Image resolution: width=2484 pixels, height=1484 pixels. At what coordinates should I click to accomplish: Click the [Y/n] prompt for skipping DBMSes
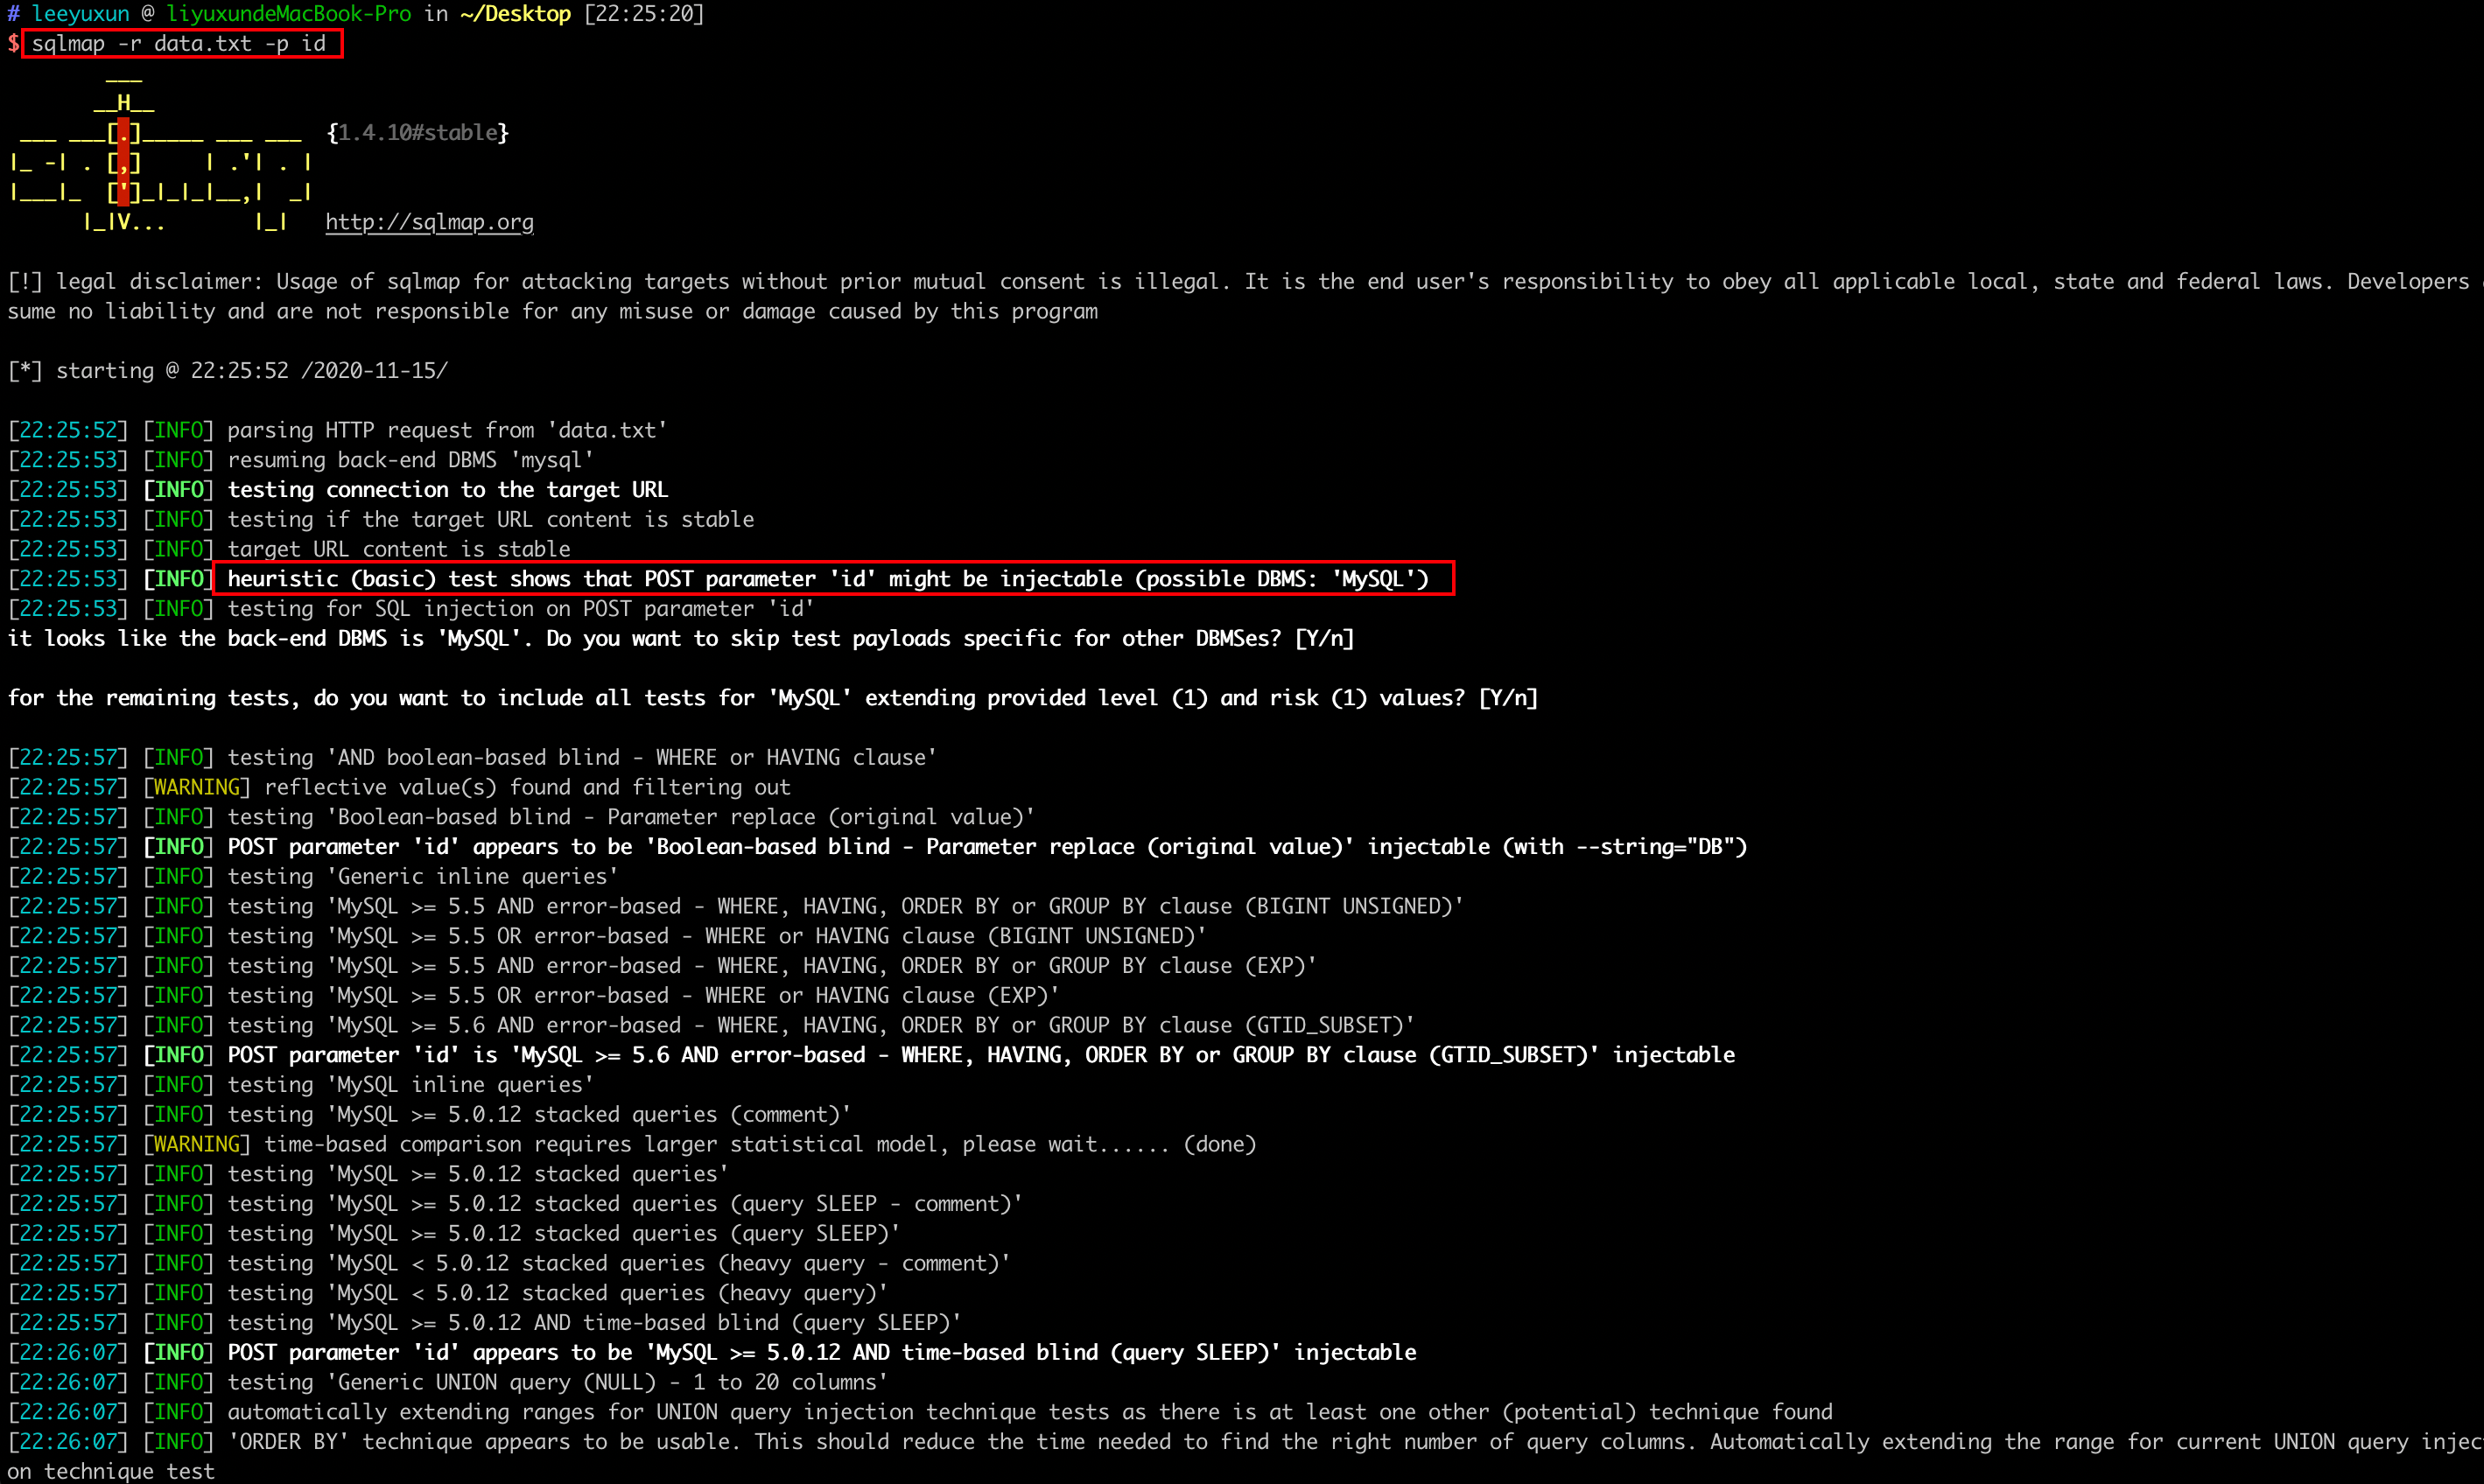[x=1324, y=639]
